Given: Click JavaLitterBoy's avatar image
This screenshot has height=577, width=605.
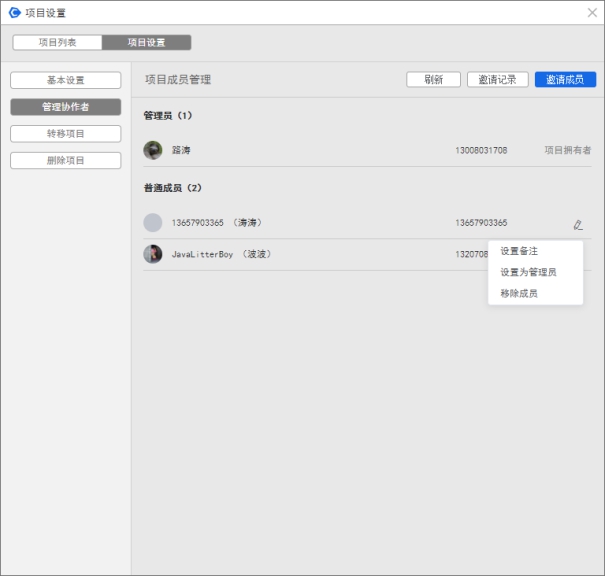Looking at the screenshot, I should [153, 254].
